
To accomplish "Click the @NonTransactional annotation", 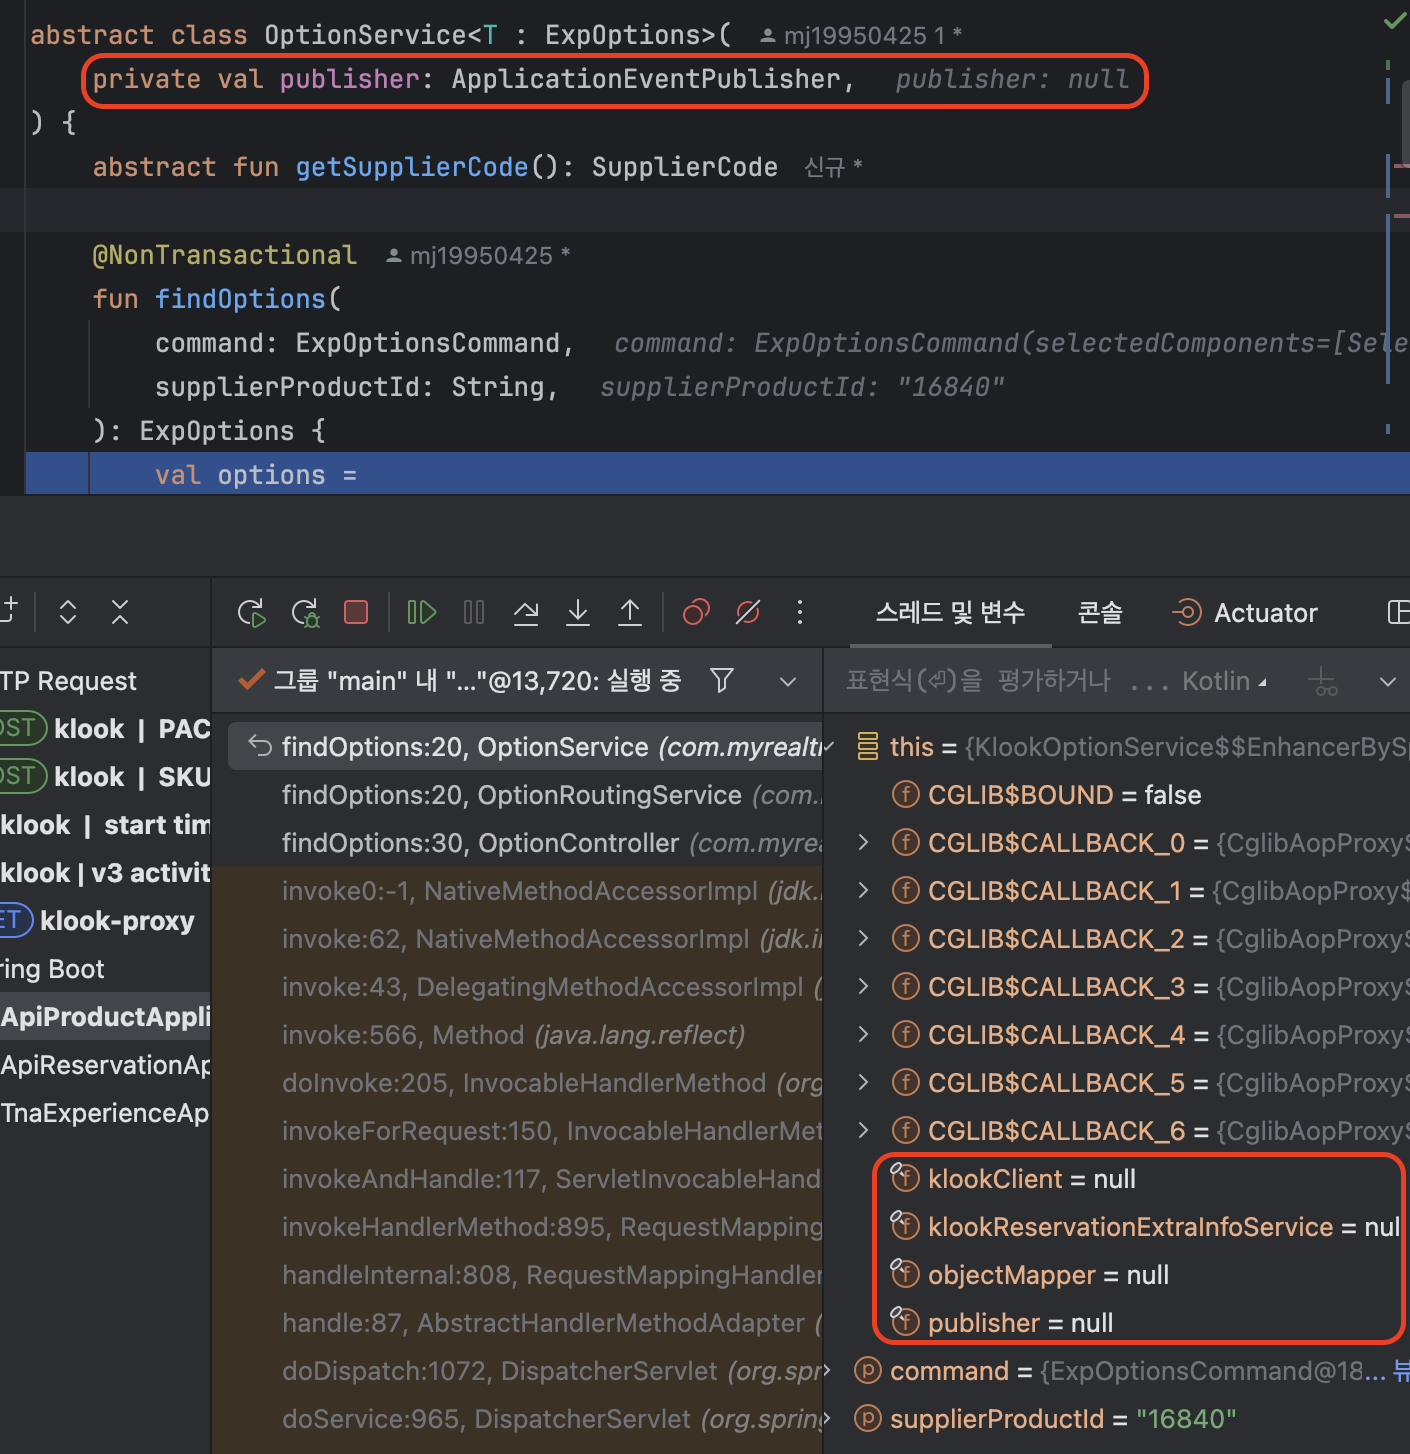I will 224,255.
